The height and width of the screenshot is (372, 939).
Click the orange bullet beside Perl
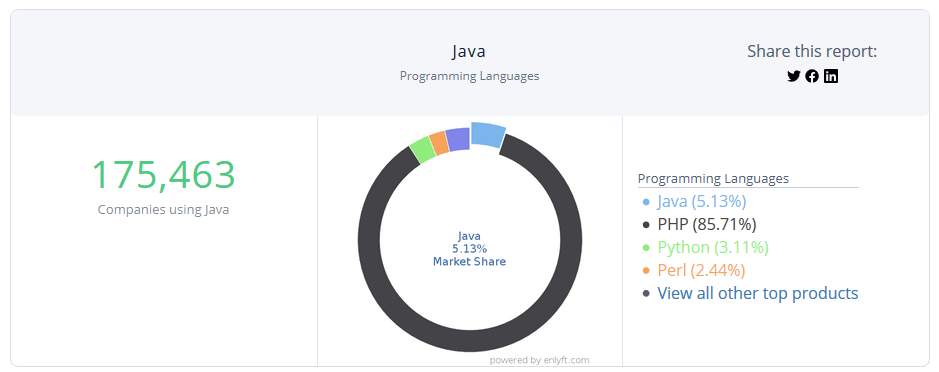(646, 271)
